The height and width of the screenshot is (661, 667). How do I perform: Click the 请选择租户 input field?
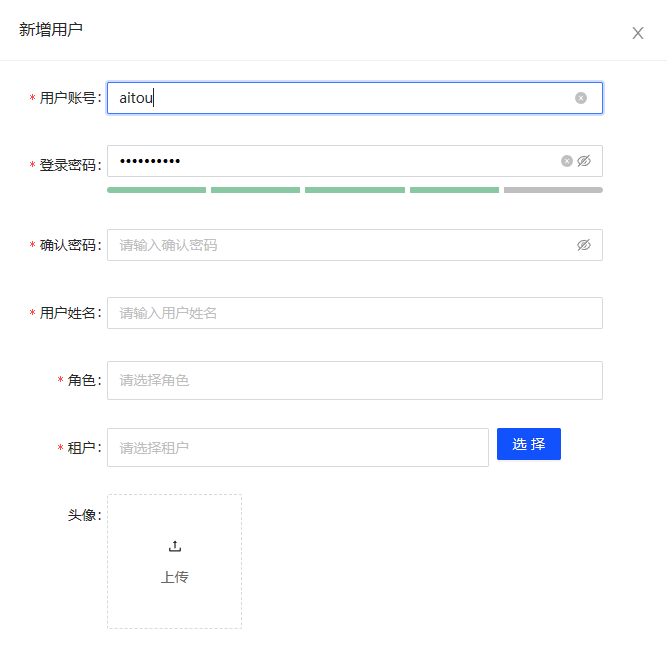click(298, 447)
